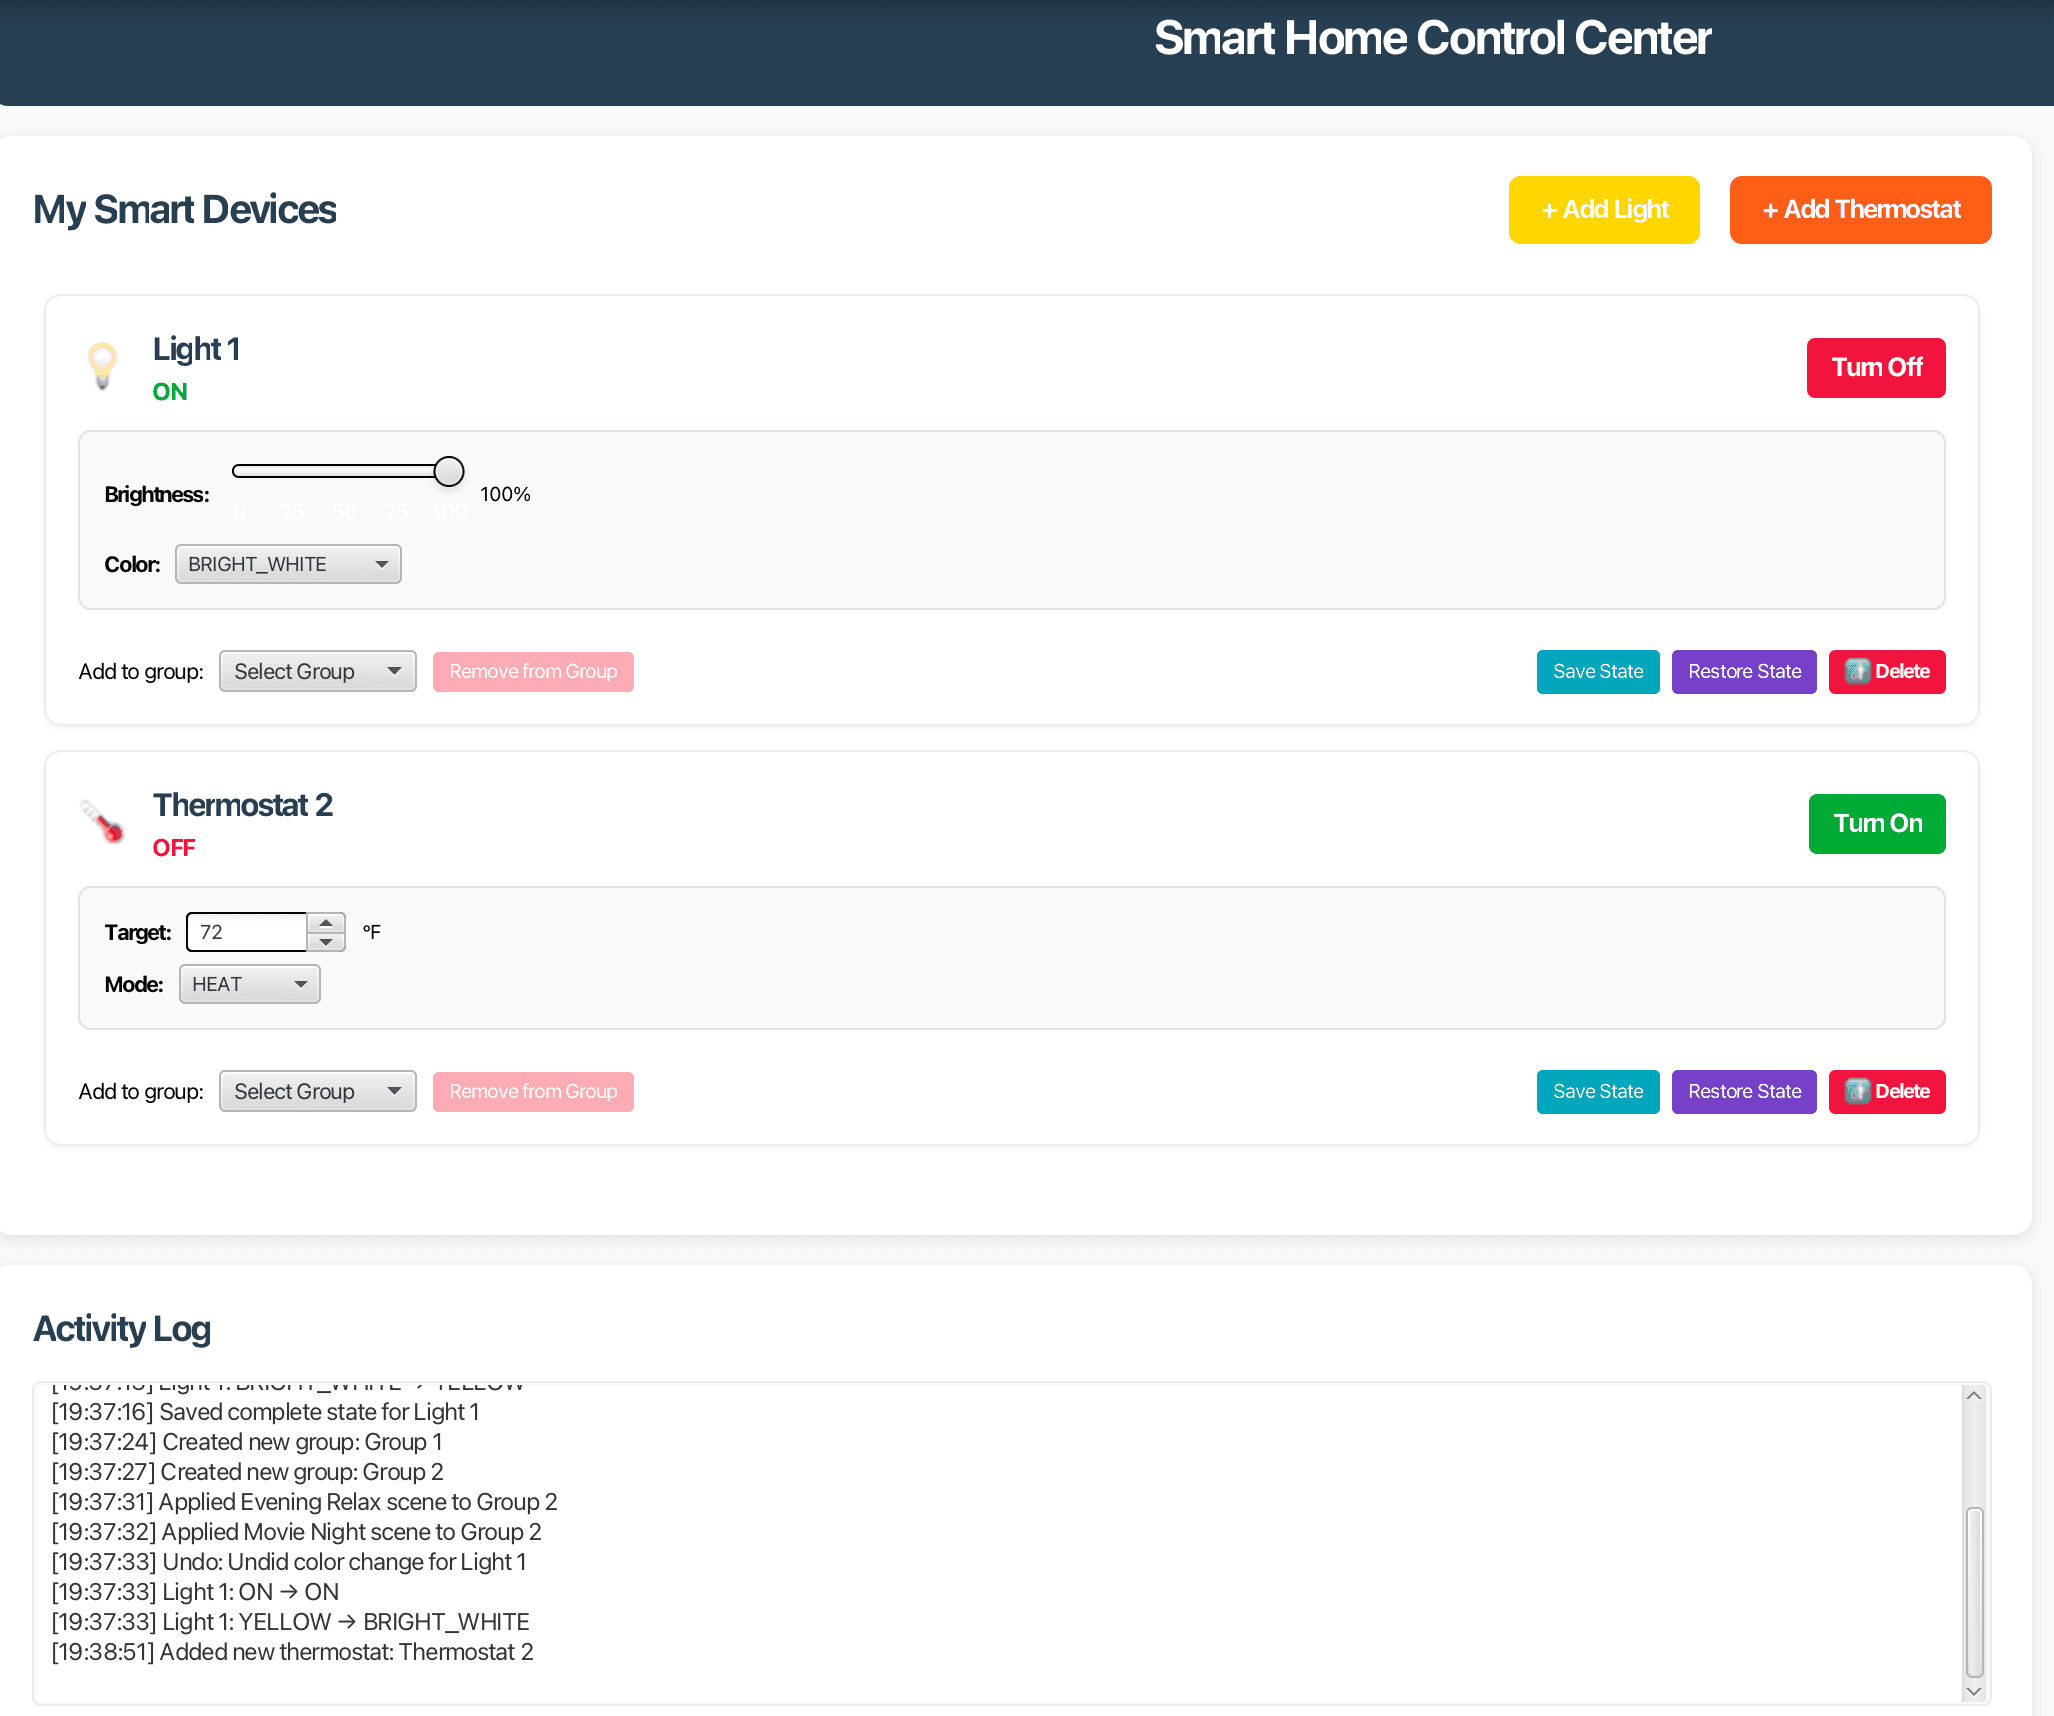Save State for Light 1
The image size is (2054, 1716).
tap(1597, 671)
